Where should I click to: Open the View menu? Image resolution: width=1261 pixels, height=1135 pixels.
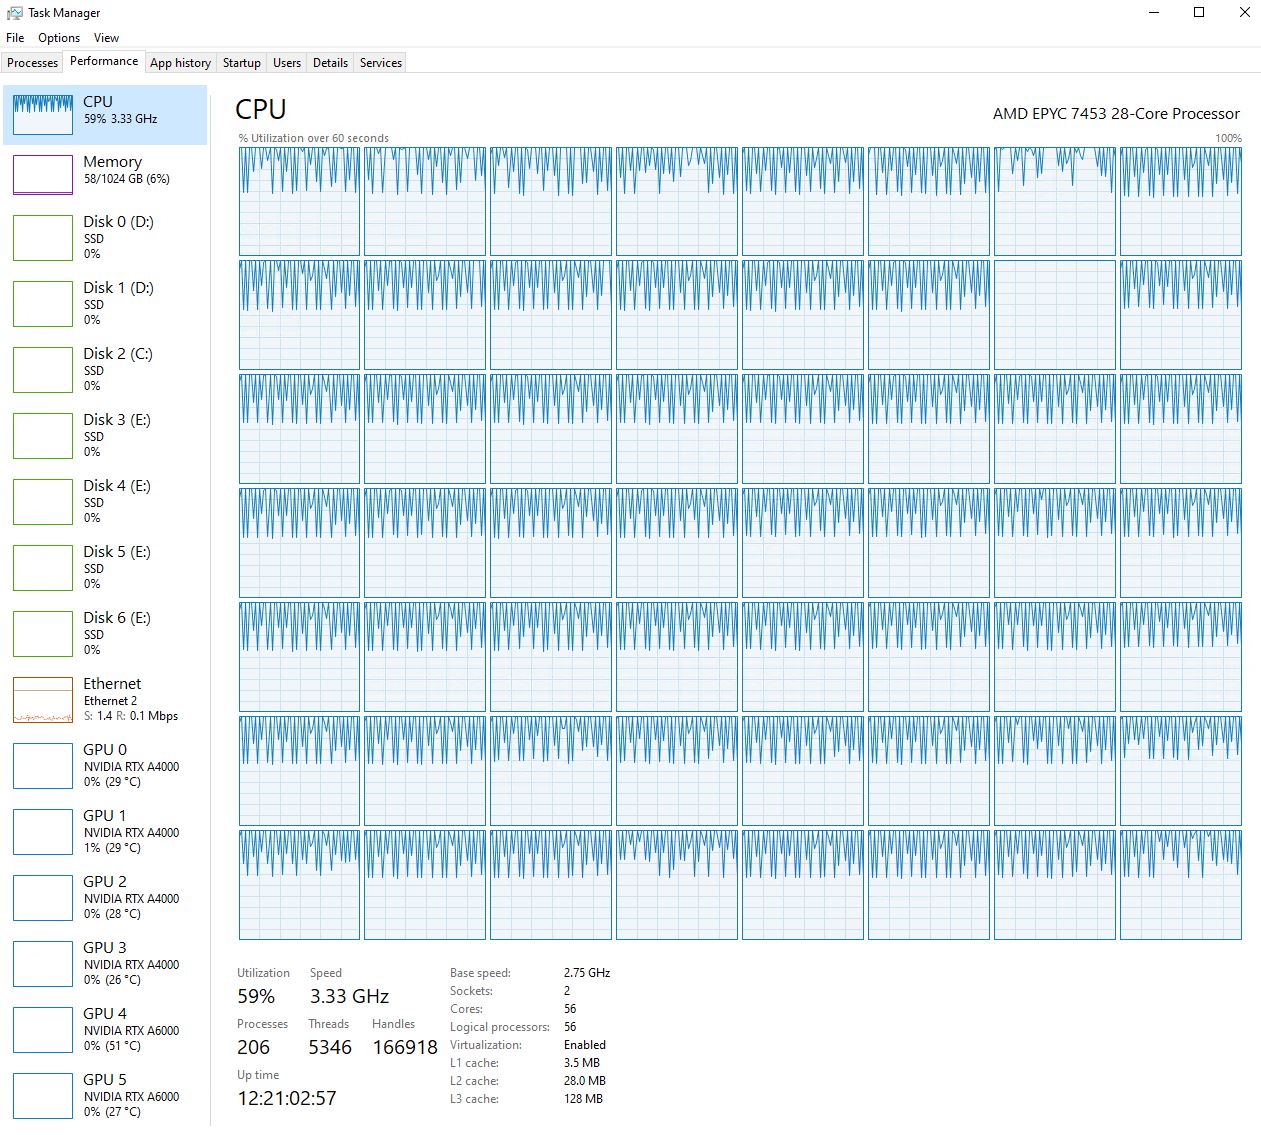click(x=106, y=37)
